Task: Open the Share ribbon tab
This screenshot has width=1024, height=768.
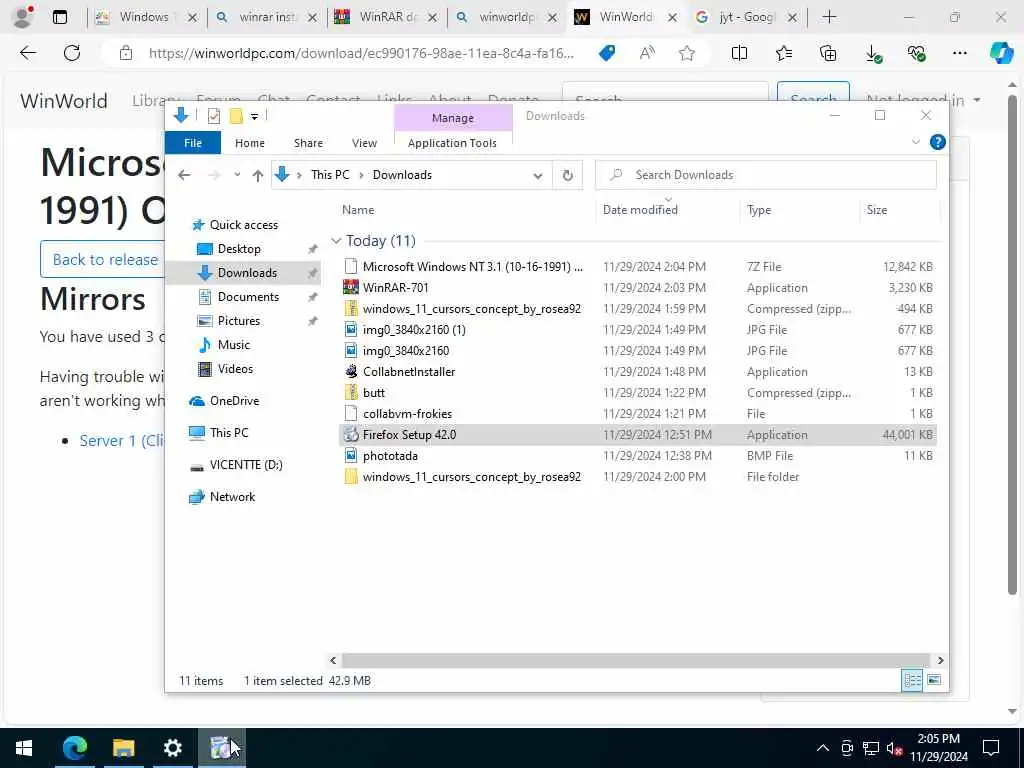Action: click(x=308, y=143)
